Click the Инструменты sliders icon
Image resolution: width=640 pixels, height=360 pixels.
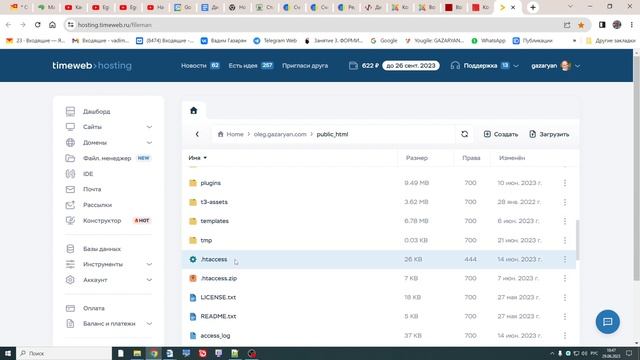pyautogui.click(x=70, y=264)
